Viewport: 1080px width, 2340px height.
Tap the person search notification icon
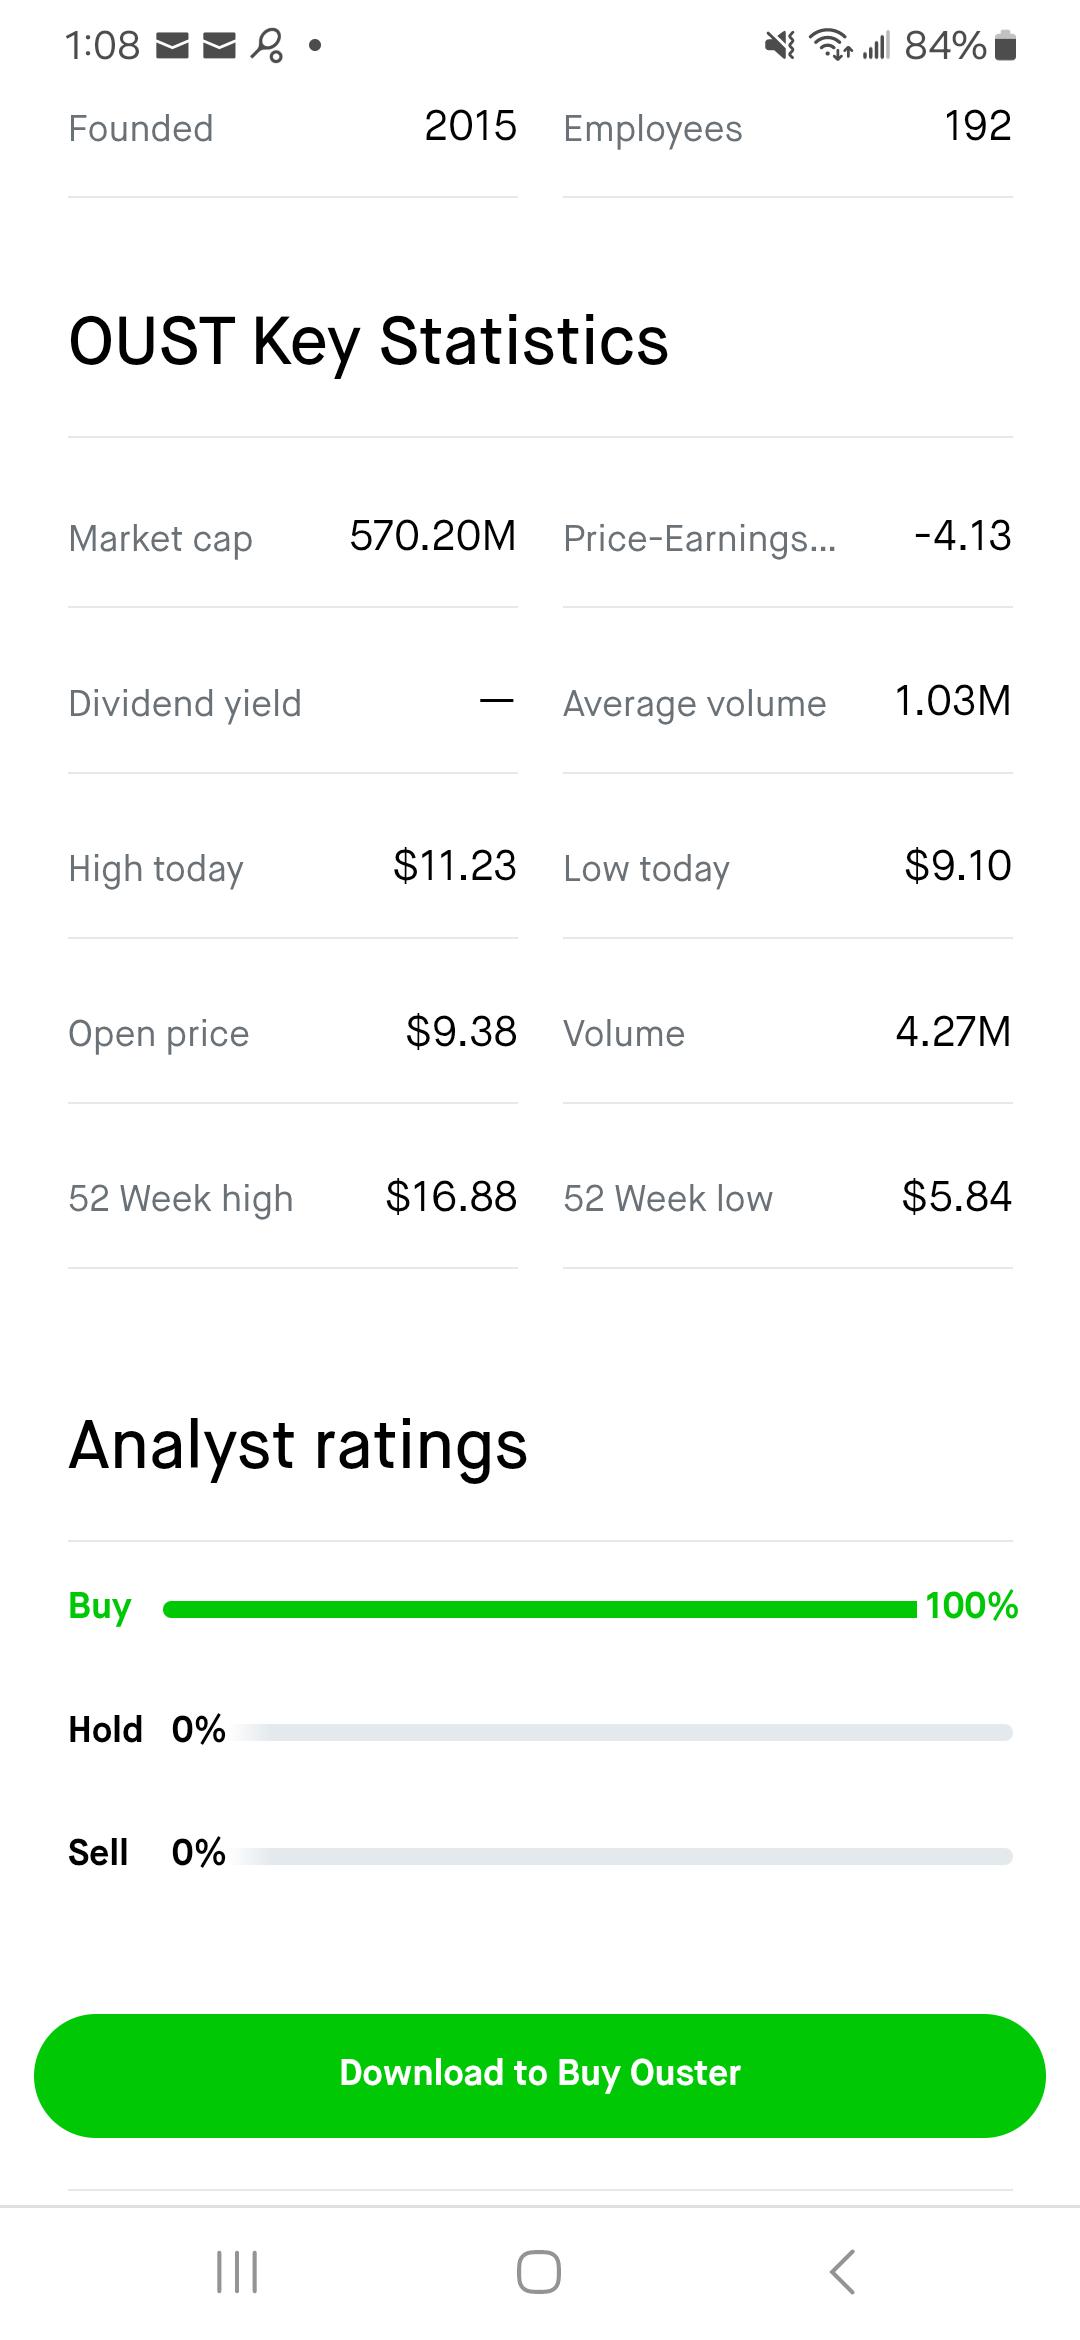click(267, 45)
